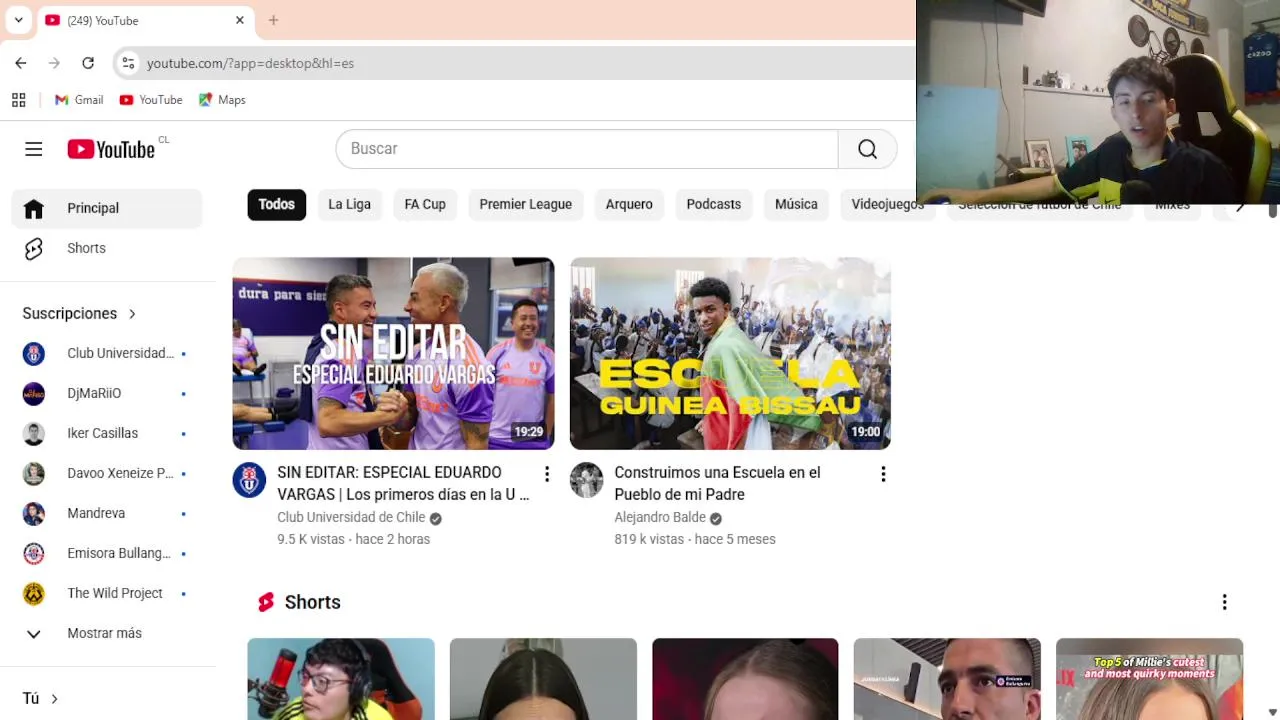Screen dimensions: 1280x720
Task: Open the YouTube hamburger guide menu
Action: tap(33, 149)
